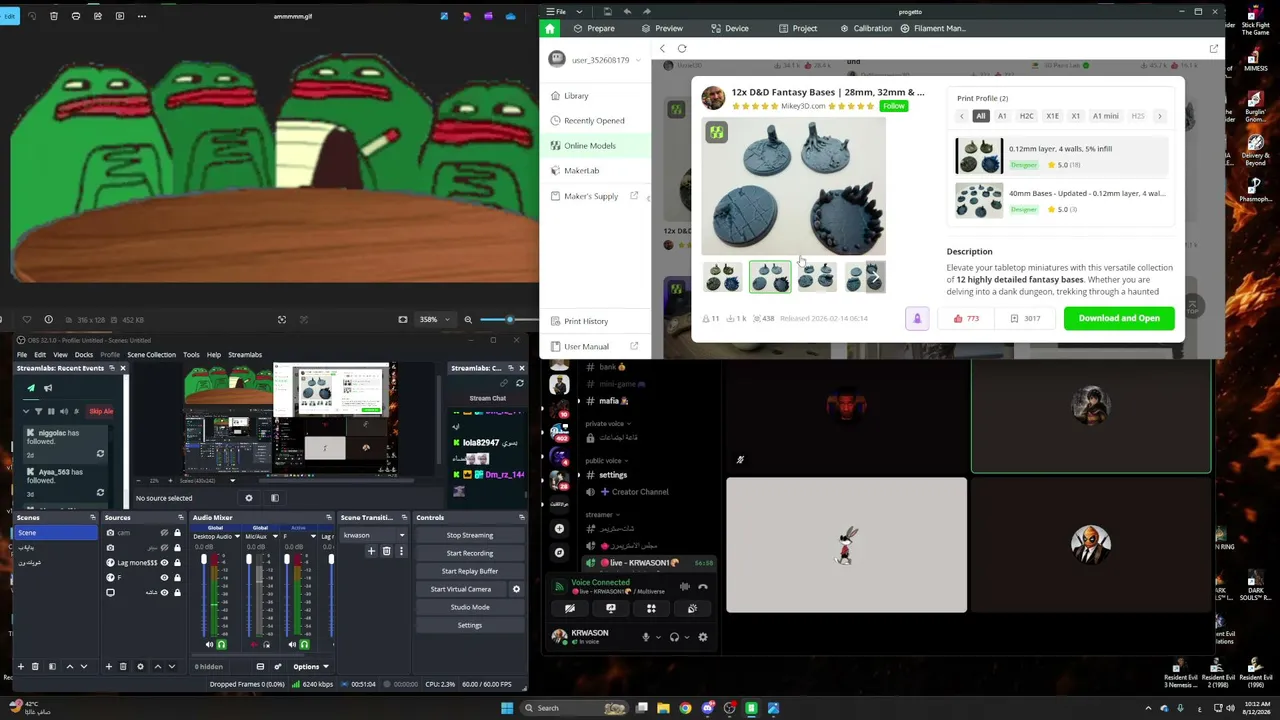The height and width of the screenshot is (720, 1280).
Task: Open source filters icon in OBS preview bar
Action: tap(275, 498)
